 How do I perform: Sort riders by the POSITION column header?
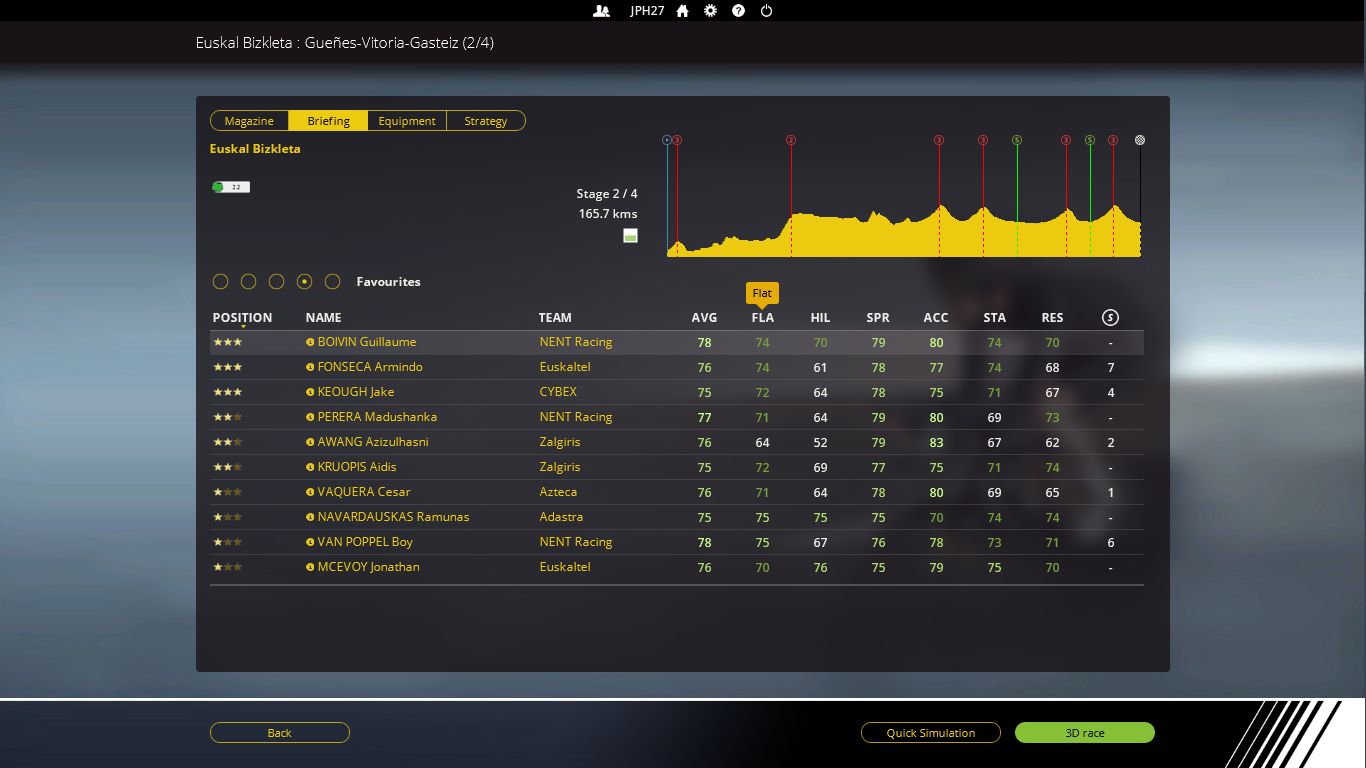(242, 318)
